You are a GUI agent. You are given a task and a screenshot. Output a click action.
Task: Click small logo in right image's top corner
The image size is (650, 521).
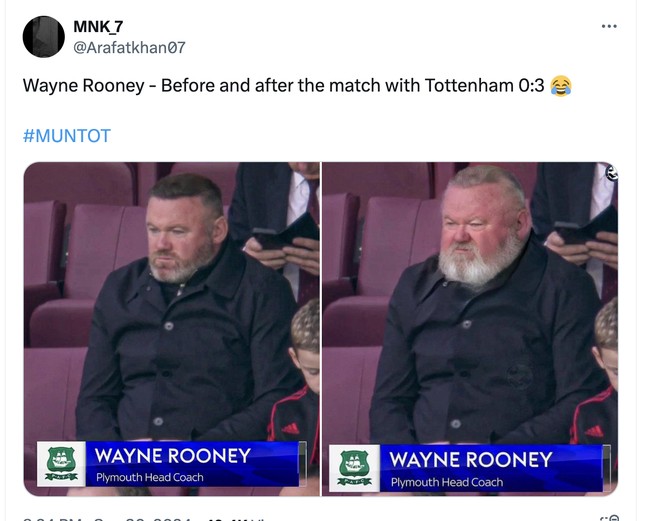(611, 172)
